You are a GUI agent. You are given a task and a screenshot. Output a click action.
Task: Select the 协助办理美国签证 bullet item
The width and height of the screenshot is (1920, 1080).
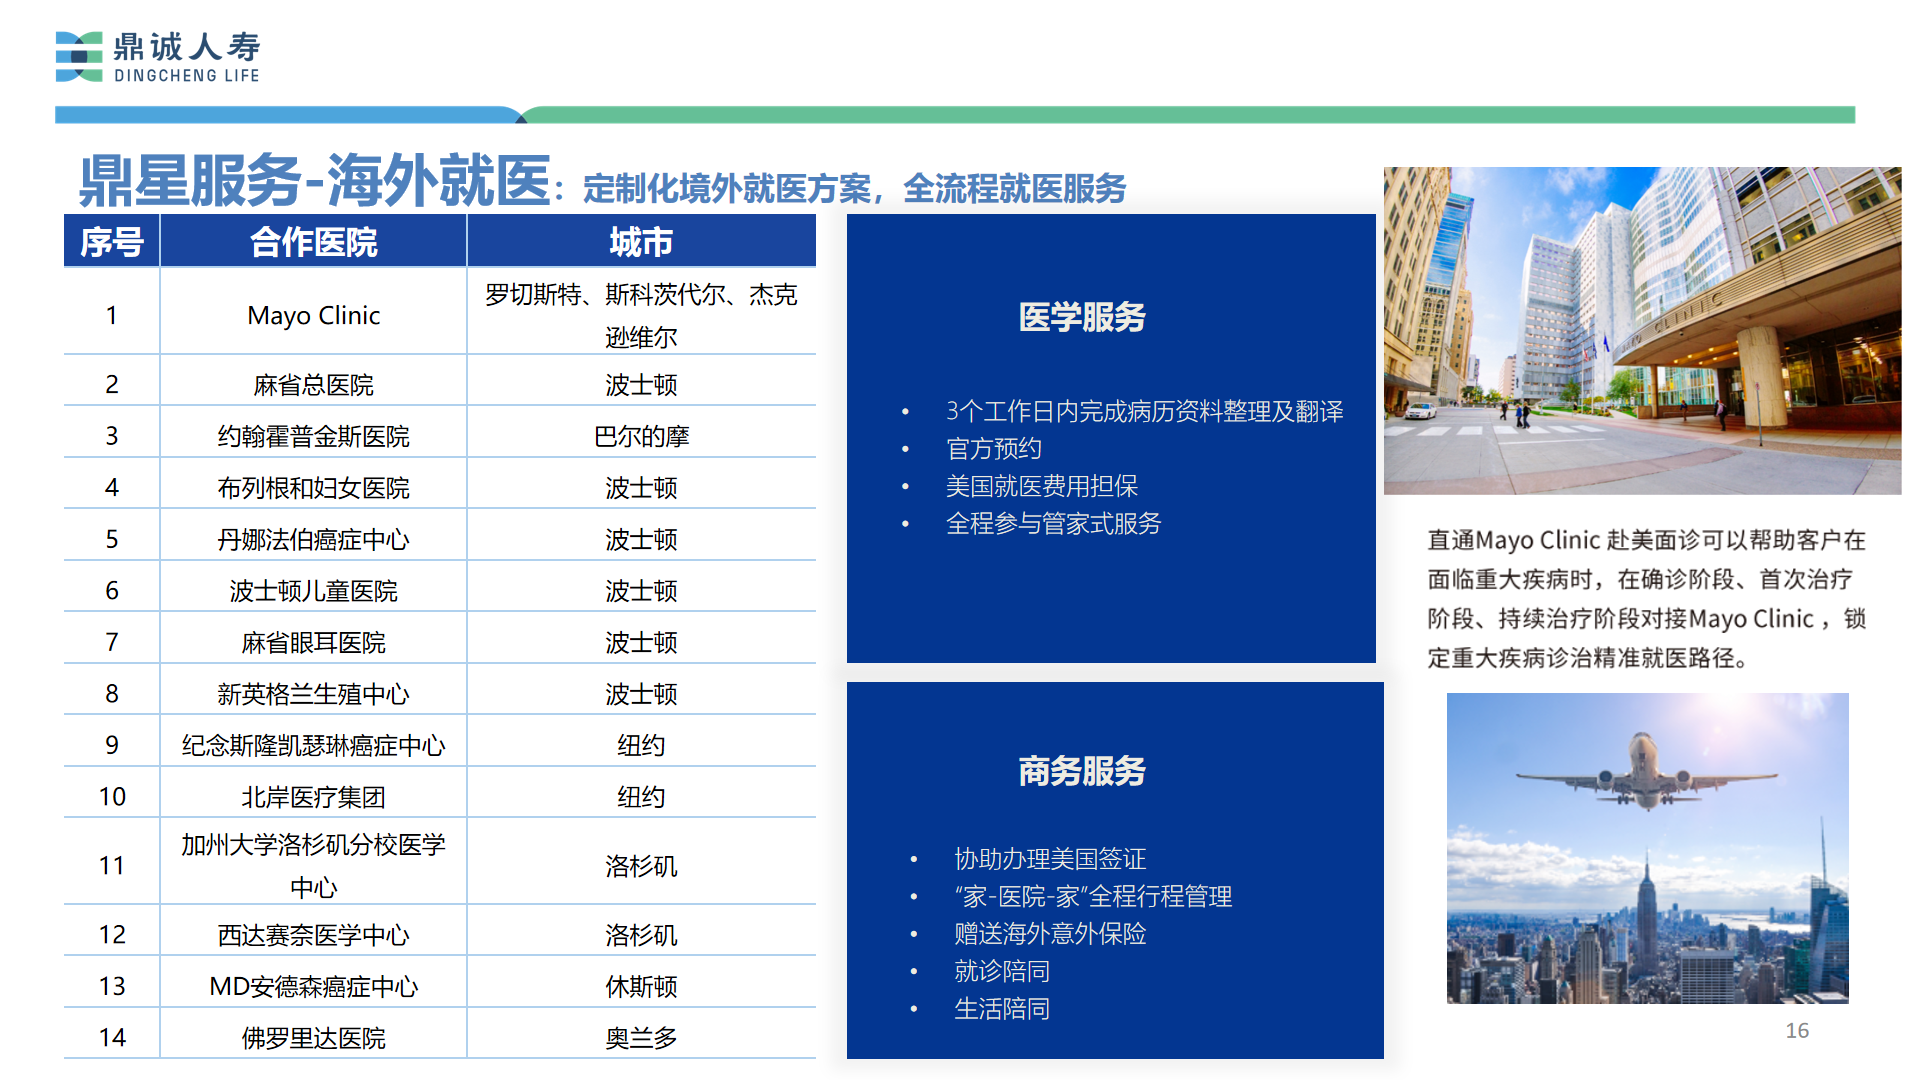point(1050,859)
